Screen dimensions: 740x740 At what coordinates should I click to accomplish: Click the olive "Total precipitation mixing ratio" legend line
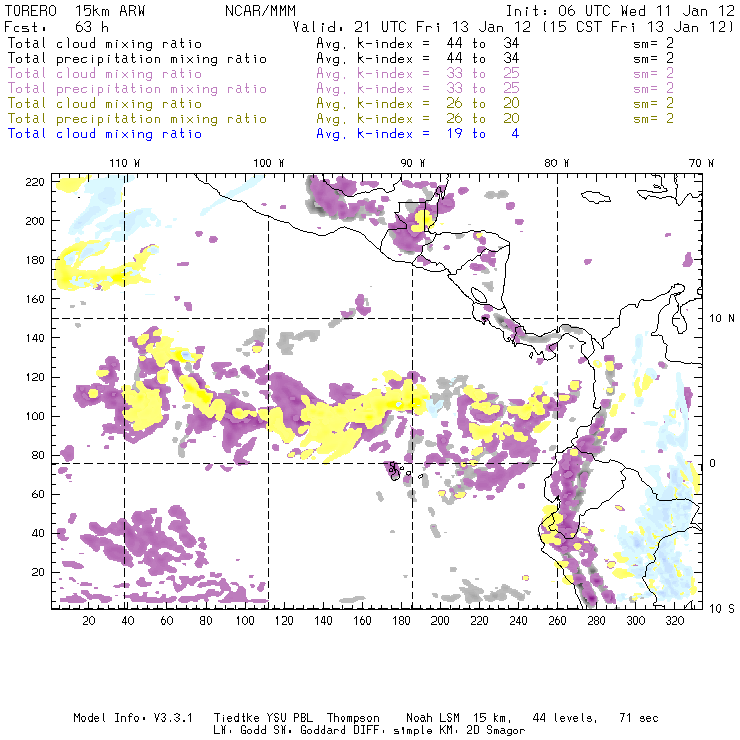[x=137, y=118]
